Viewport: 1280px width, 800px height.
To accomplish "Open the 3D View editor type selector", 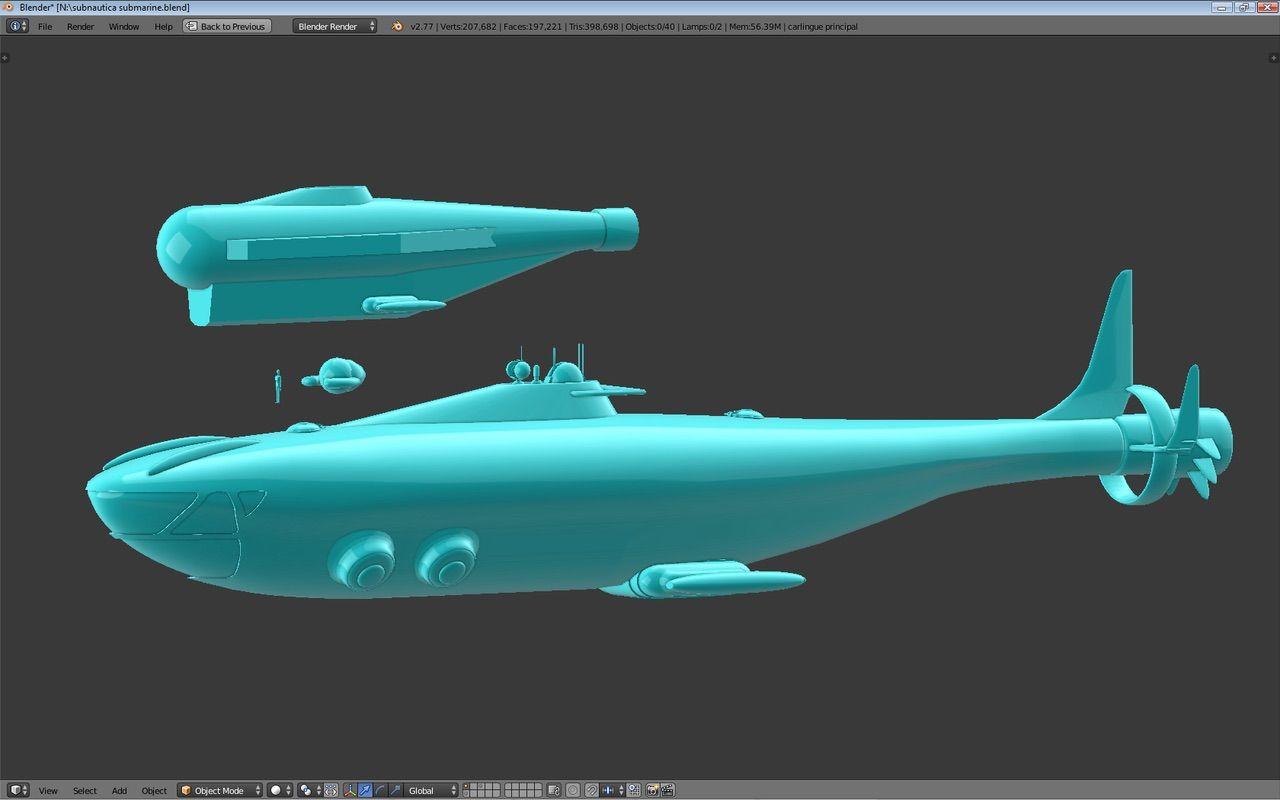I will (18, 790).
